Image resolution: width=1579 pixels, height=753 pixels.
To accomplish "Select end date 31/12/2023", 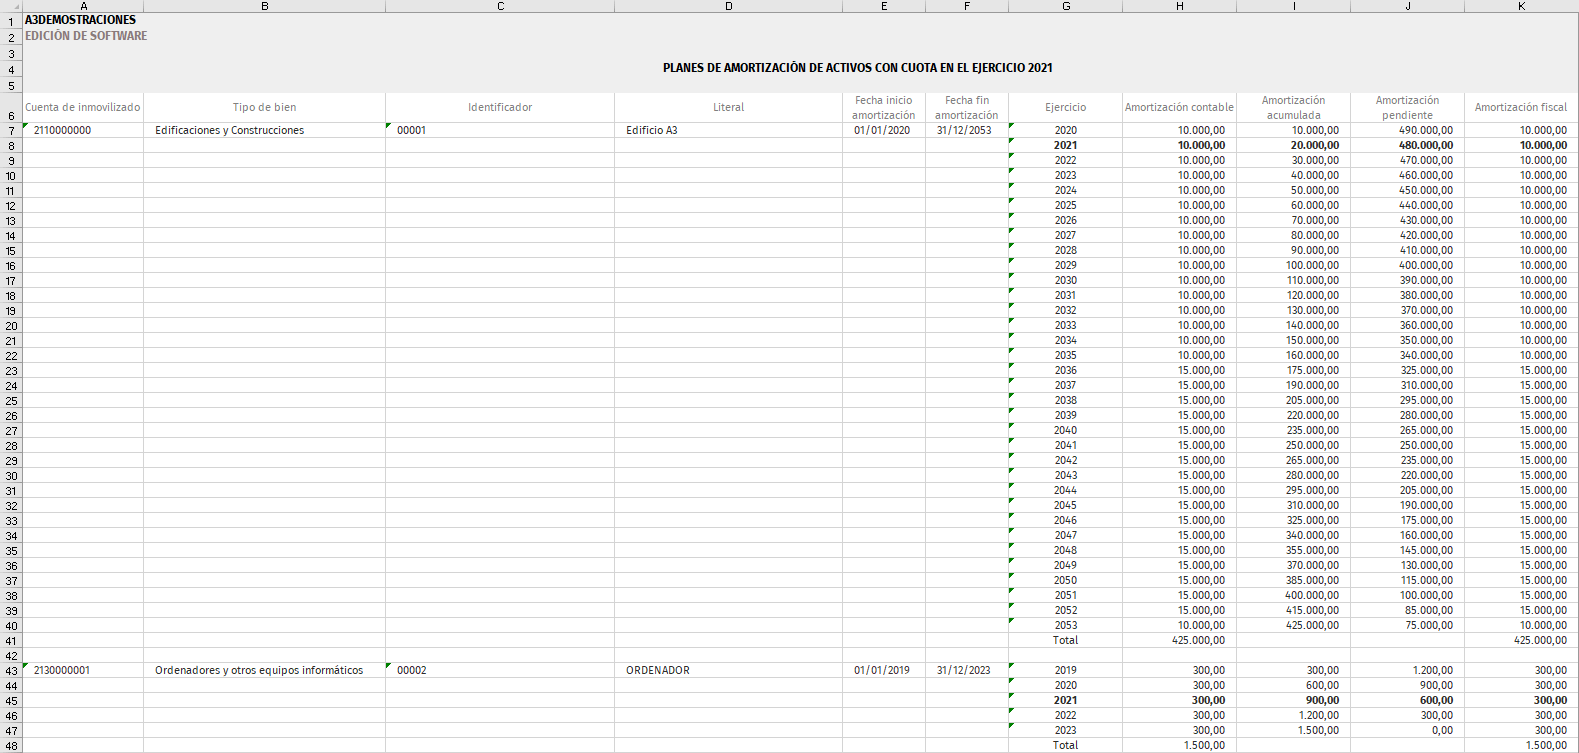I will tap(967, 670).
